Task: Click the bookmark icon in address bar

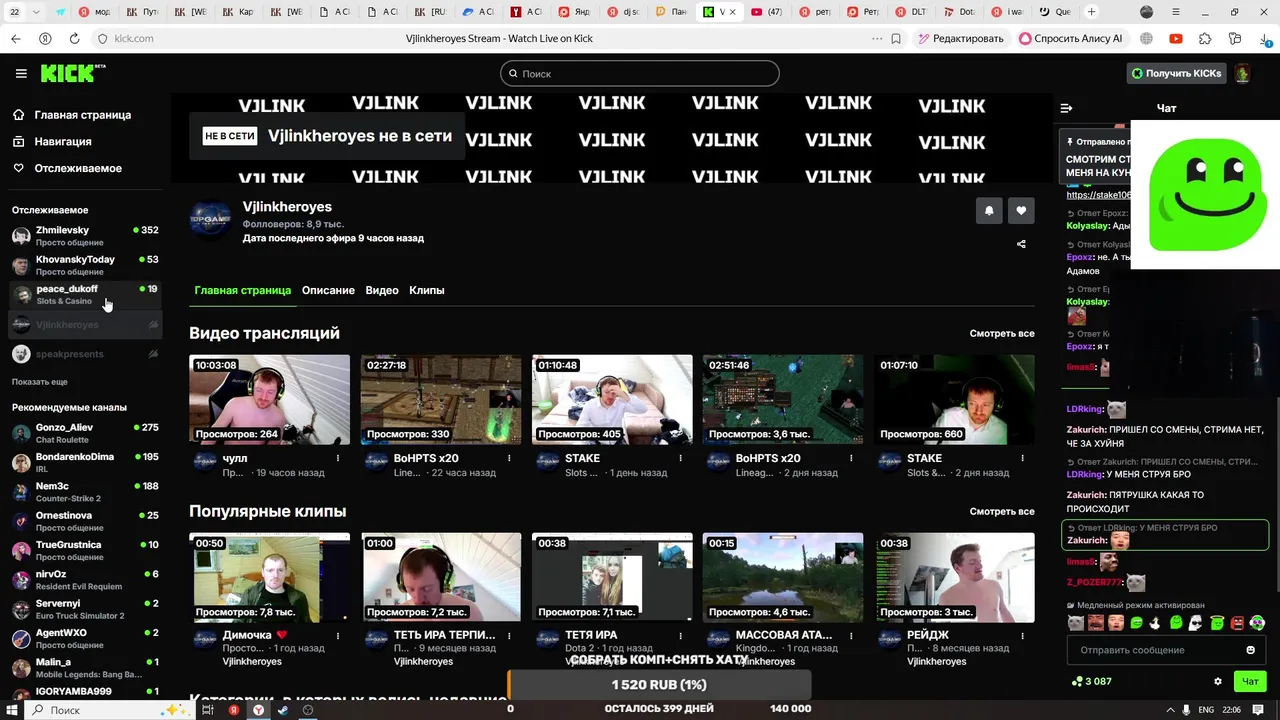Action: point(896,38)
